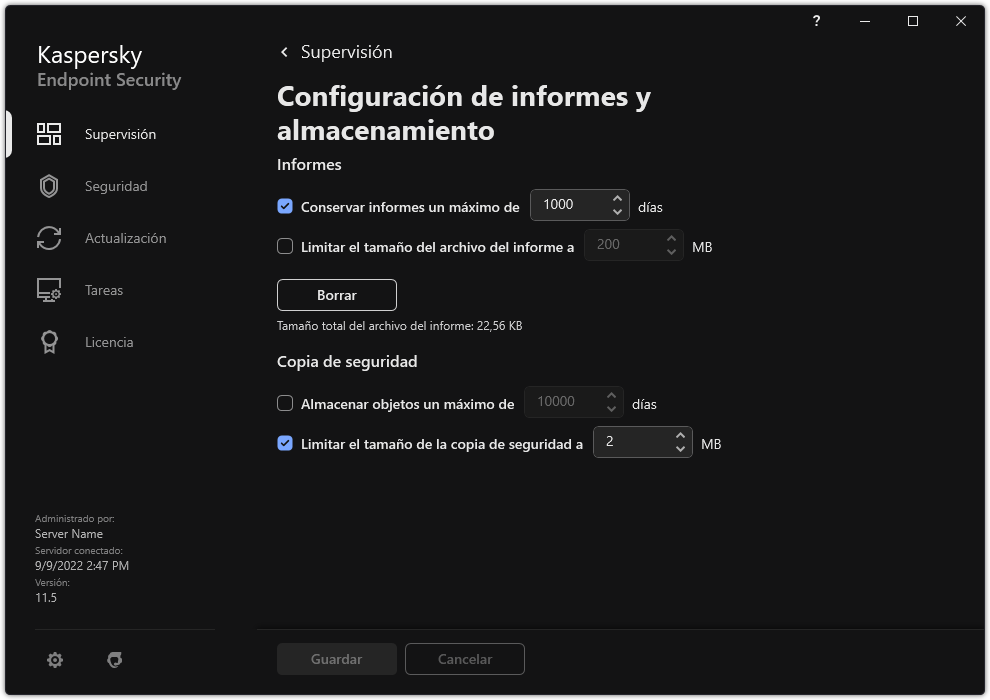Go back using the Supervisión breadcrumb arrow
The height and width of the screenshot is (700, 990).
pos(283,51)
